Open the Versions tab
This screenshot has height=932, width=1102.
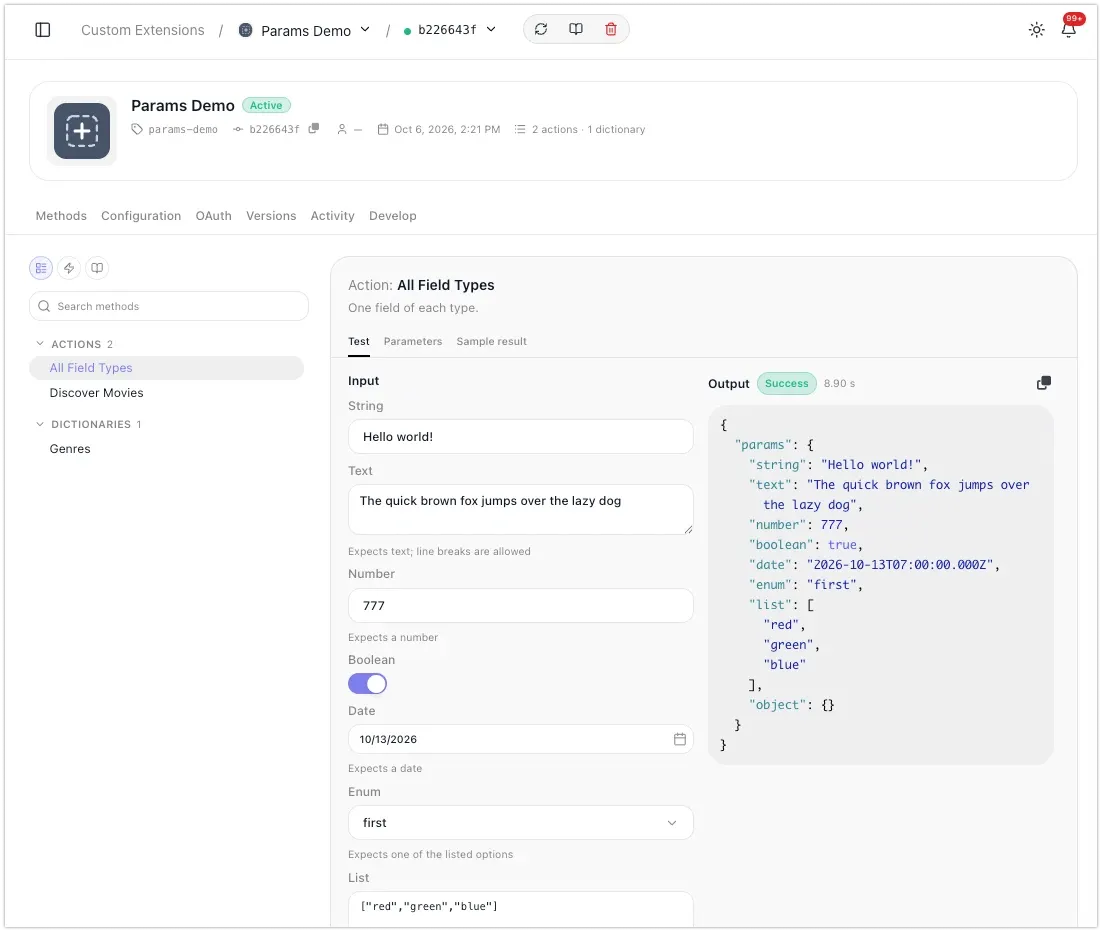pyautogui.click(x=271, y=216)
